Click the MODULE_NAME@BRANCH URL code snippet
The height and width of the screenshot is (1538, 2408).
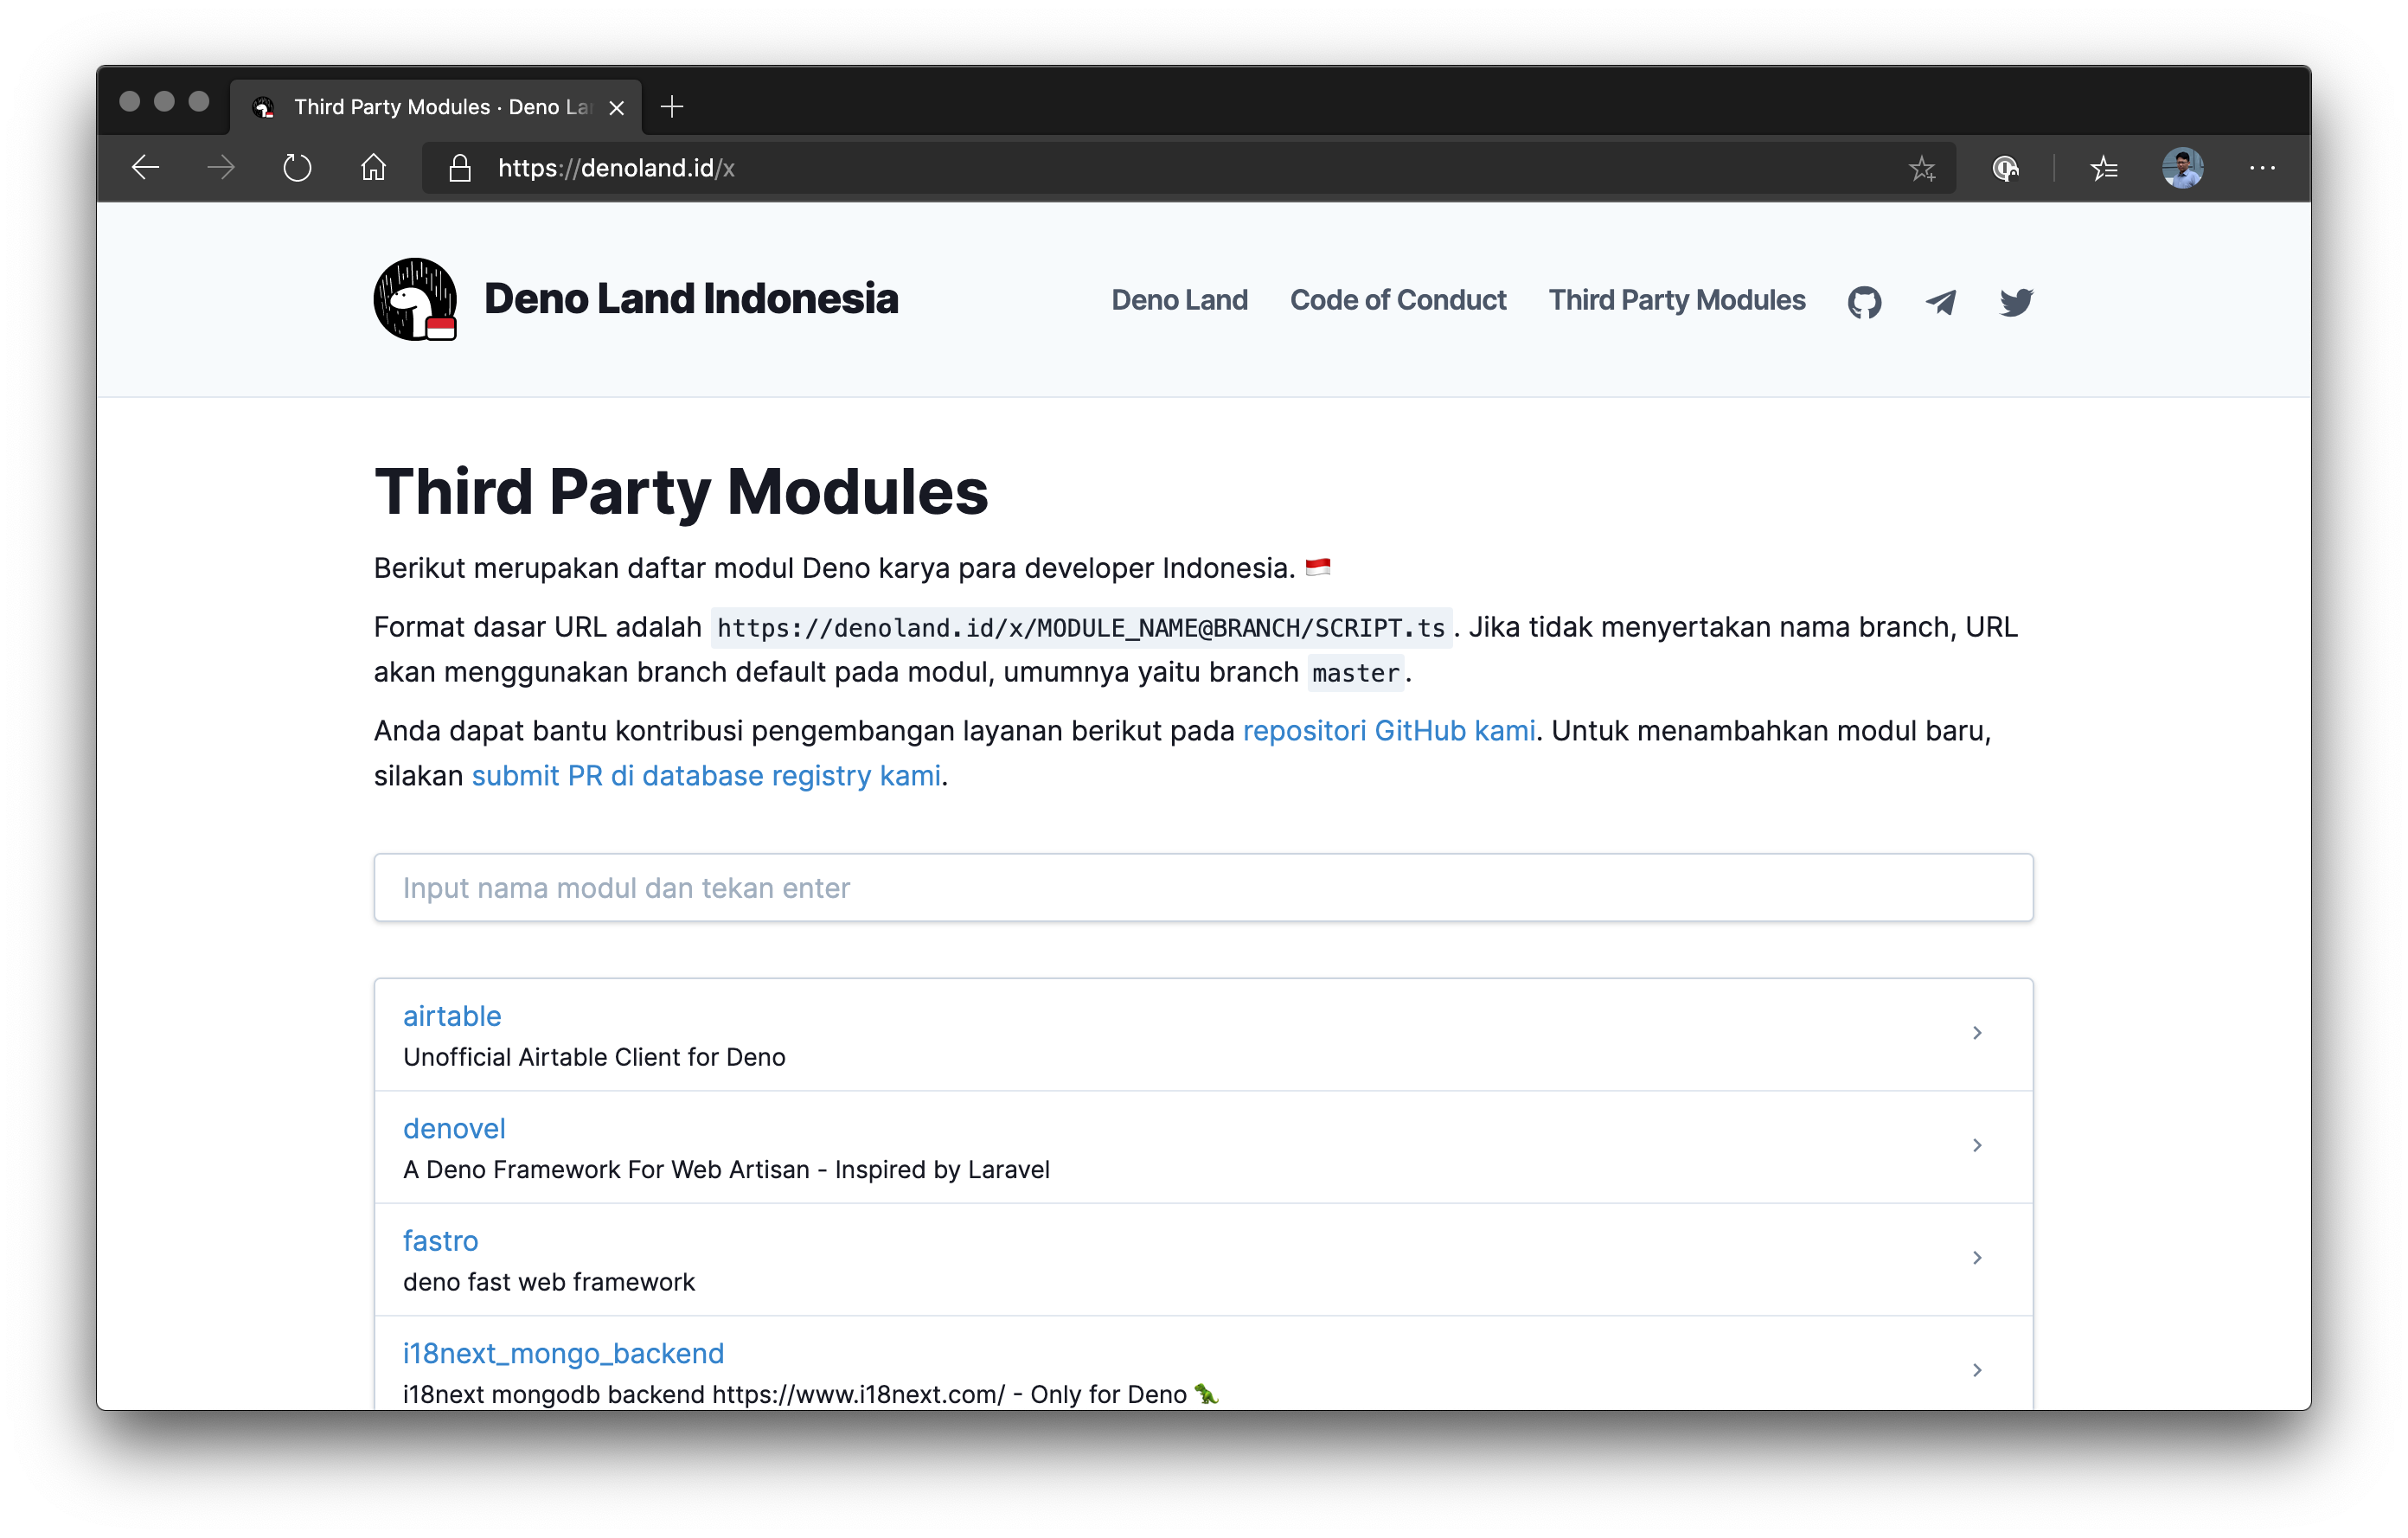click(x=1081, y=628)
